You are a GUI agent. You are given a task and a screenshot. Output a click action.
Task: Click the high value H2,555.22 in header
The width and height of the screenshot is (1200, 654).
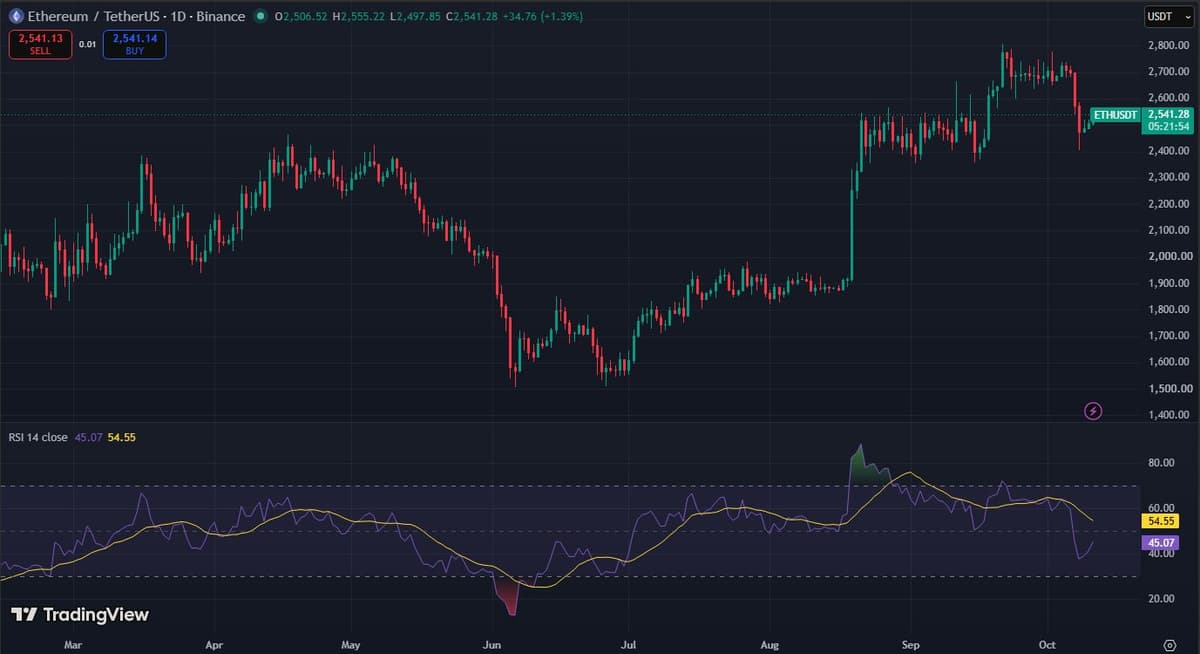(x=360, y=17)
